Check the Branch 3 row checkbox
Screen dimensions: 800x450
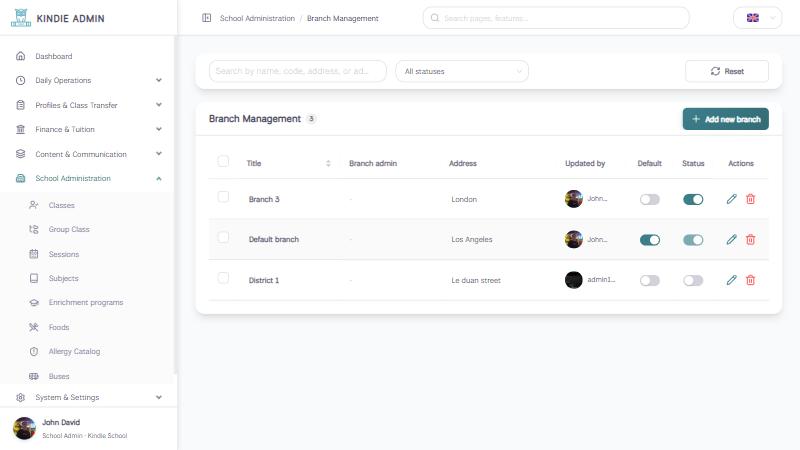[223, 197]
